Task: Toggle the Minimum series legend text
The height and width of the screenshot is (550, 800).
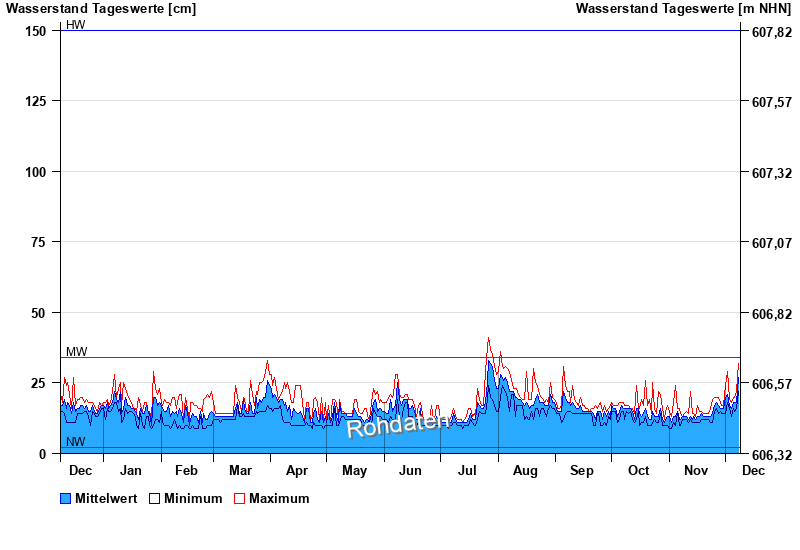Action: coord(193,498)
